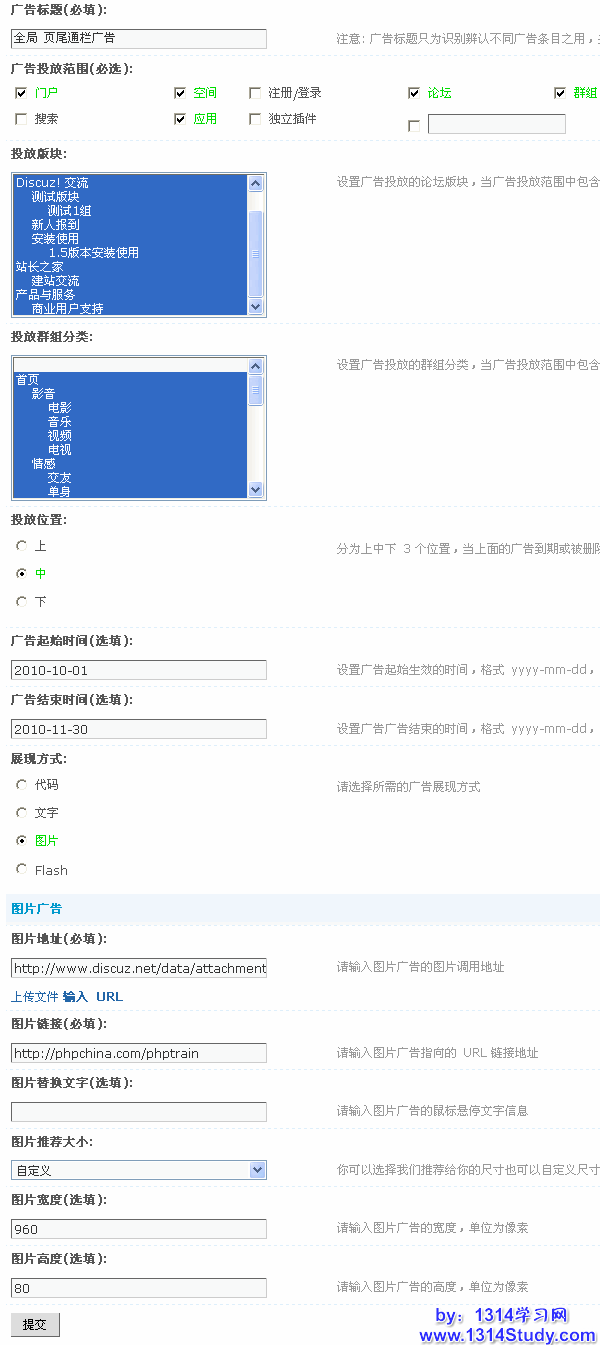600x1345 pixels.
Task: Choose 代码 display mode
Action: coord(21,785)
